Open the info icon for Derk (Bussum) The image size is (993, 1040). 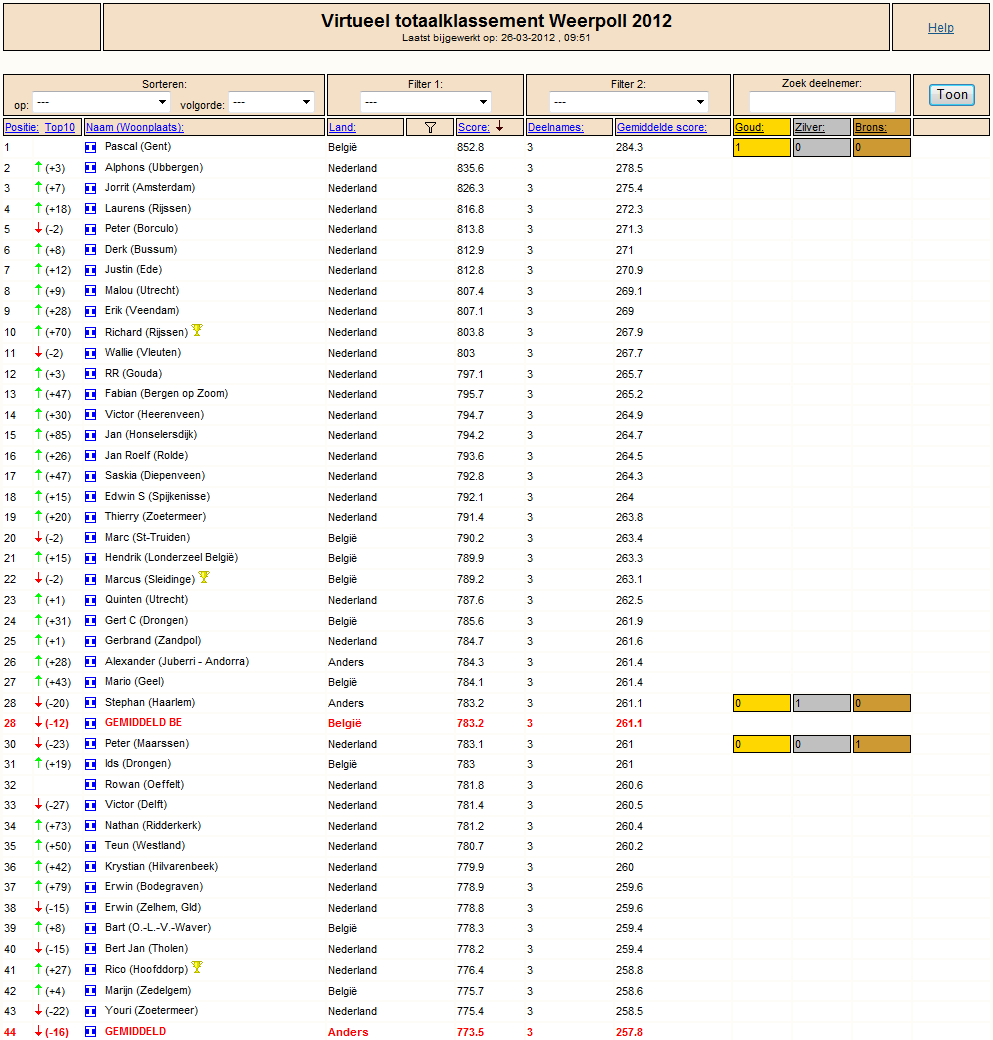(x=90, y=250)
